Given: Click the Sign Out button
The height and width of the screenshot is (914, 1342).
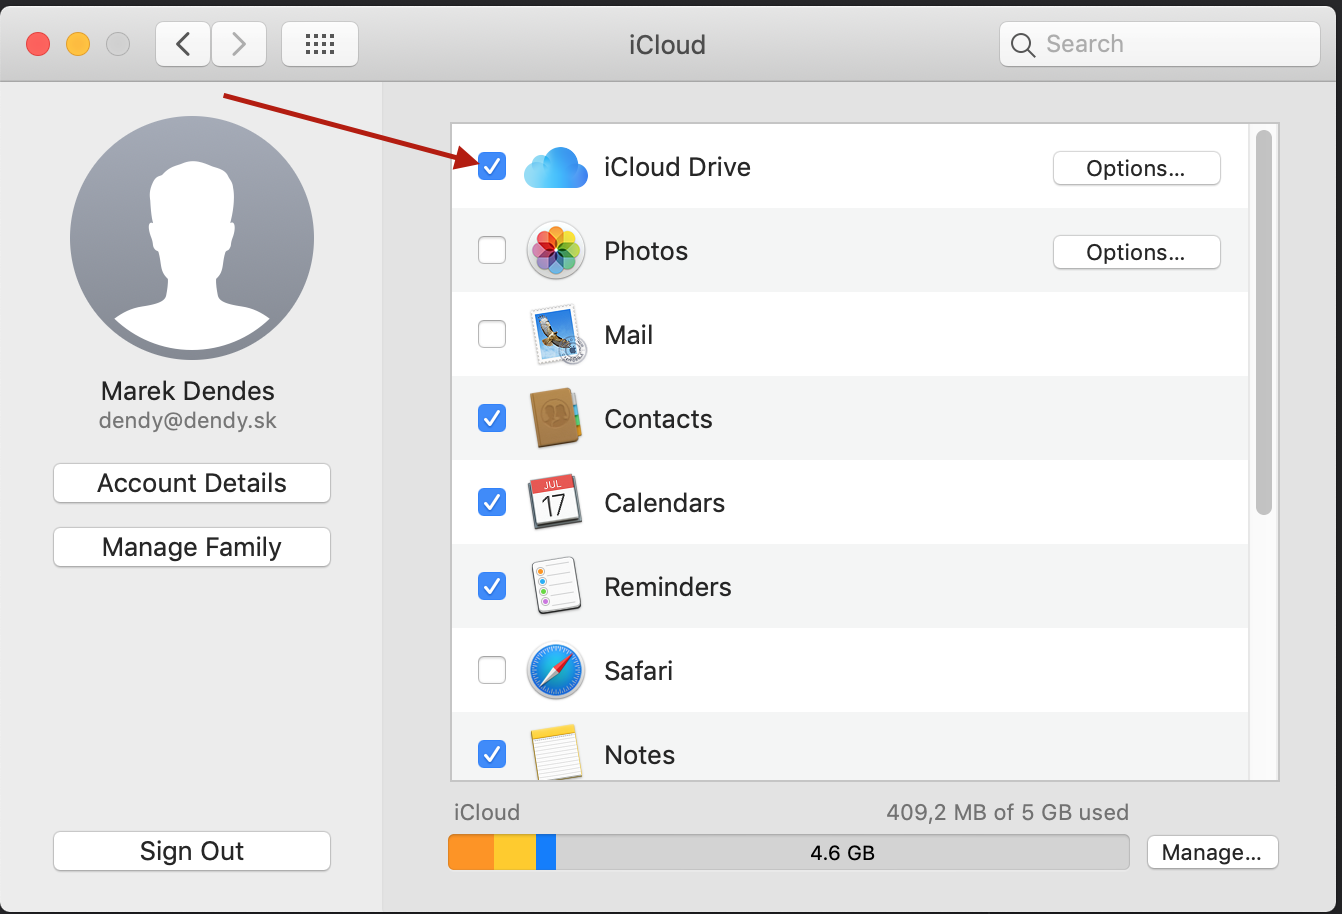Looking at the screenshot, I should point(192,851).
